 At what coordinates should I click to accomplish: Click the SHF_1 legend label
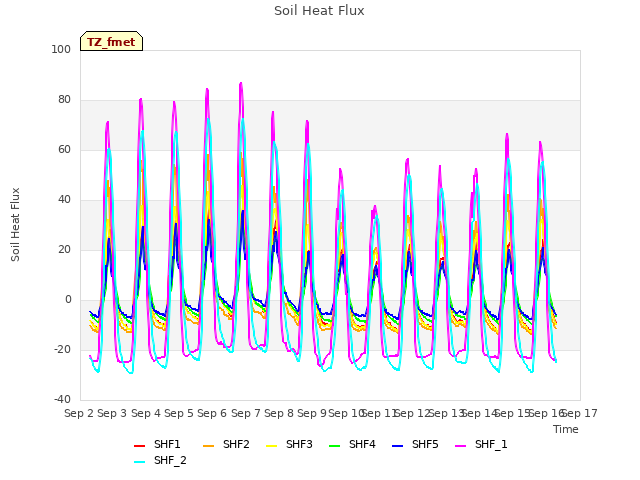click(x=491, y=444)
